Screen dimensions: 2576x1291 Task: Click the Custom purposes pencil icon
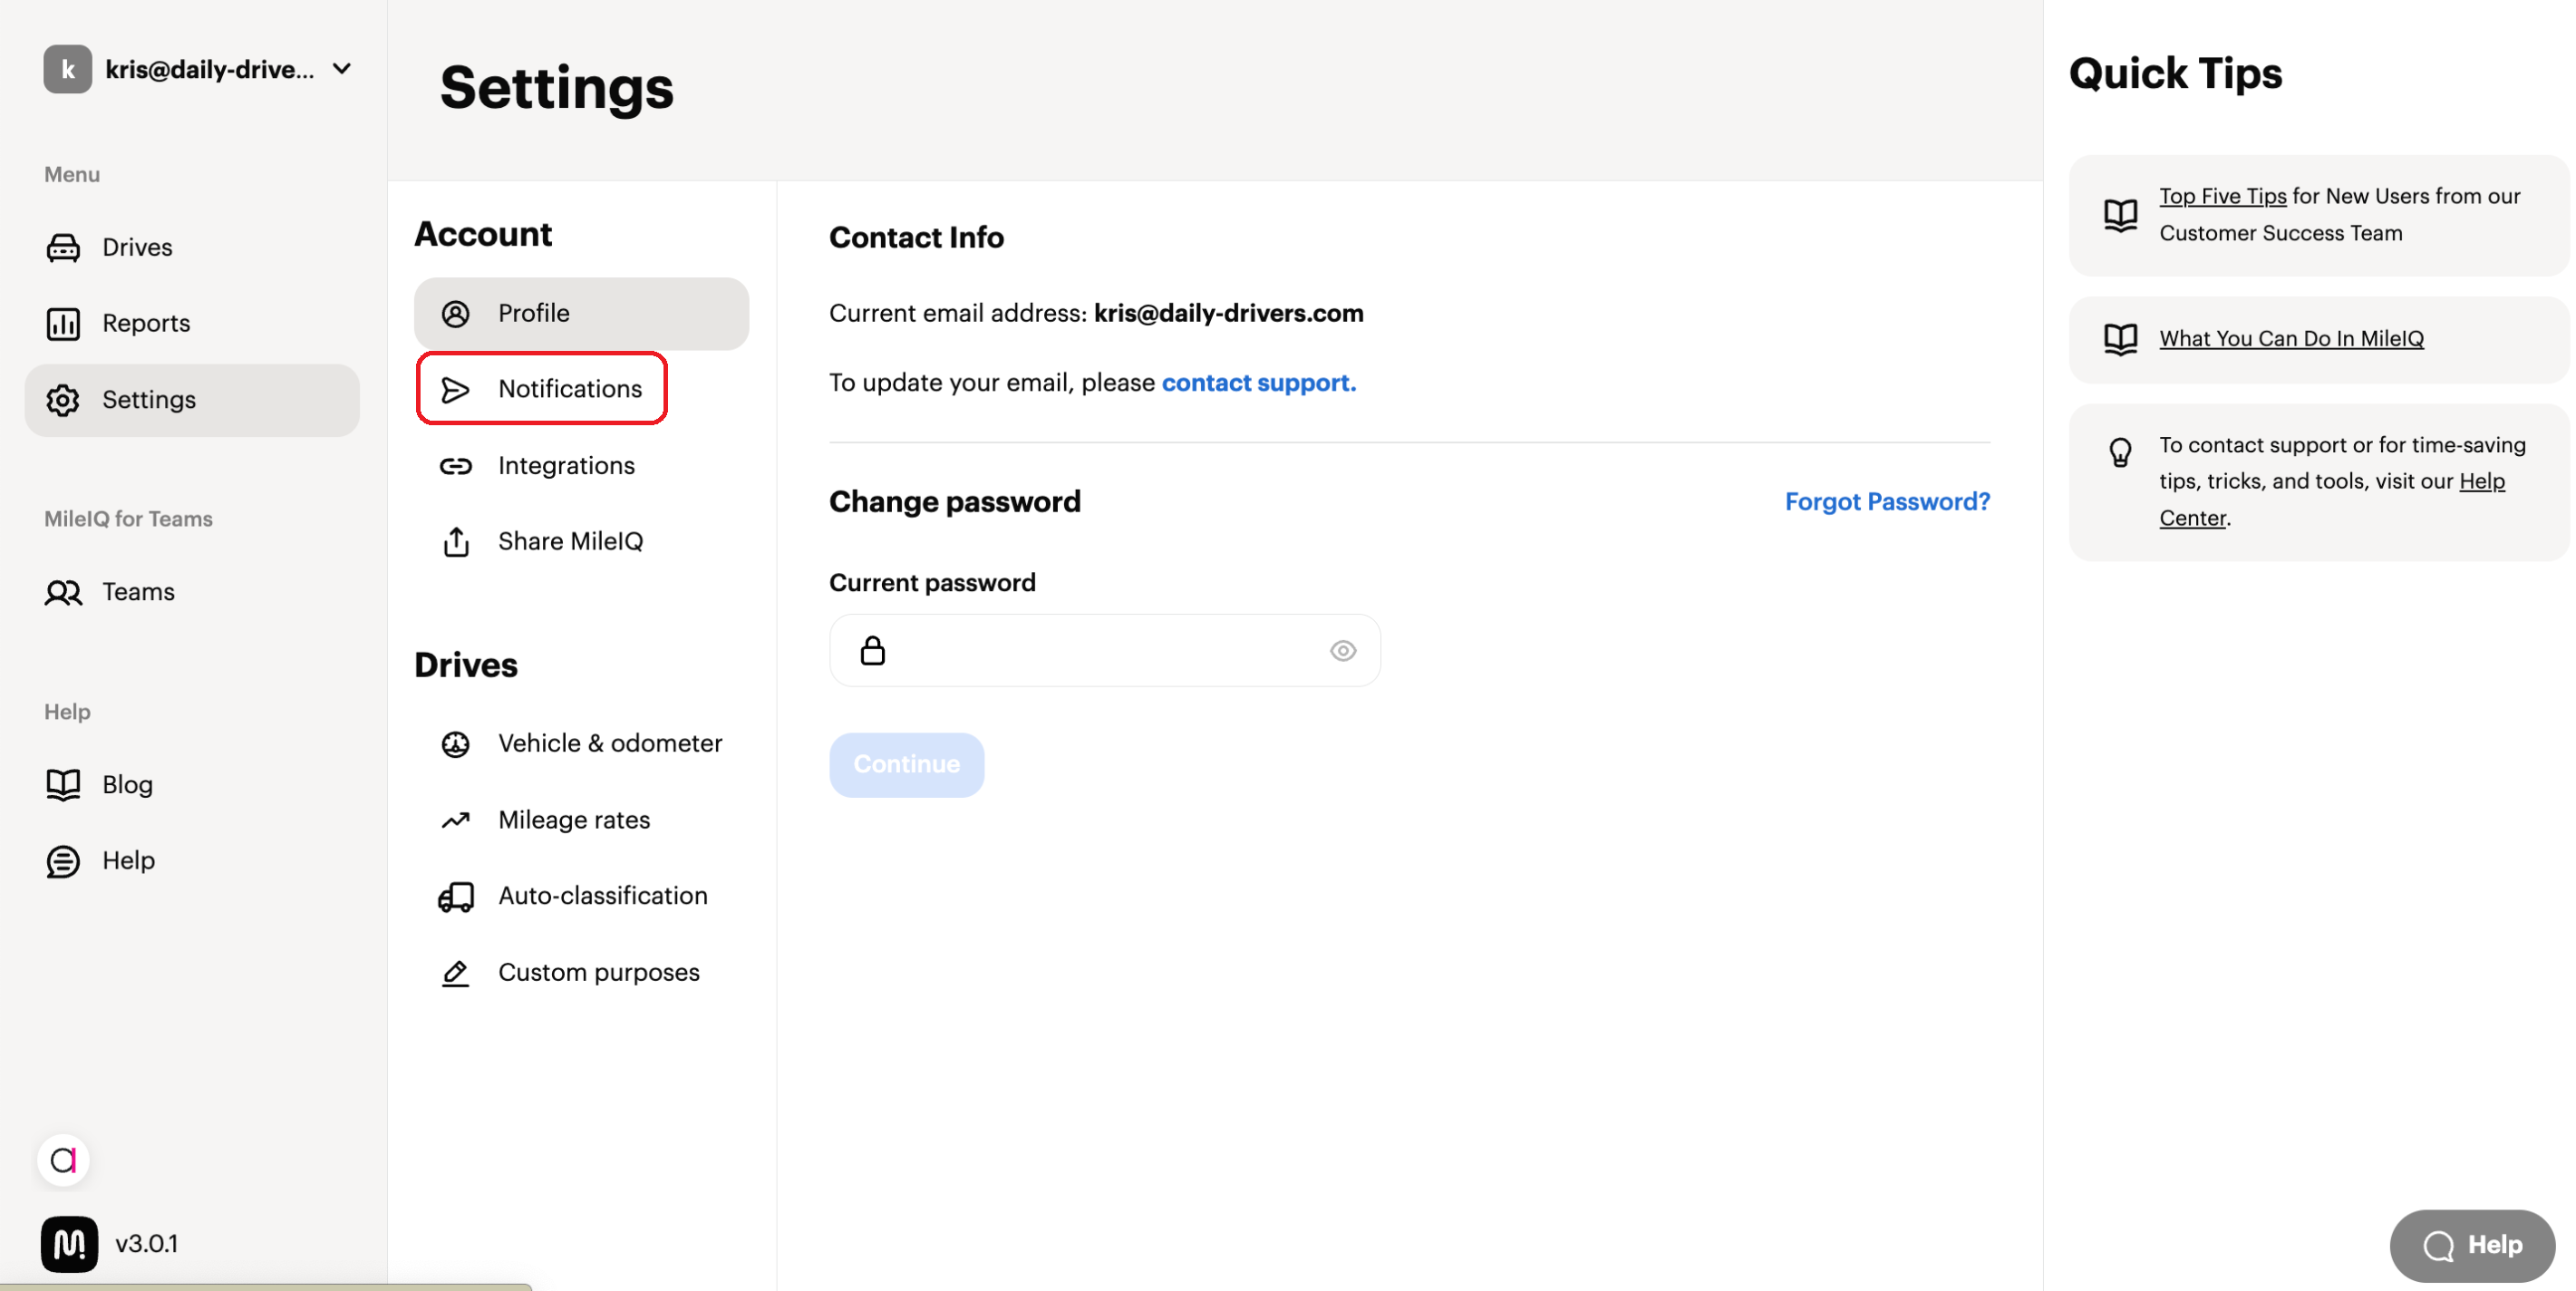point(455,973)
